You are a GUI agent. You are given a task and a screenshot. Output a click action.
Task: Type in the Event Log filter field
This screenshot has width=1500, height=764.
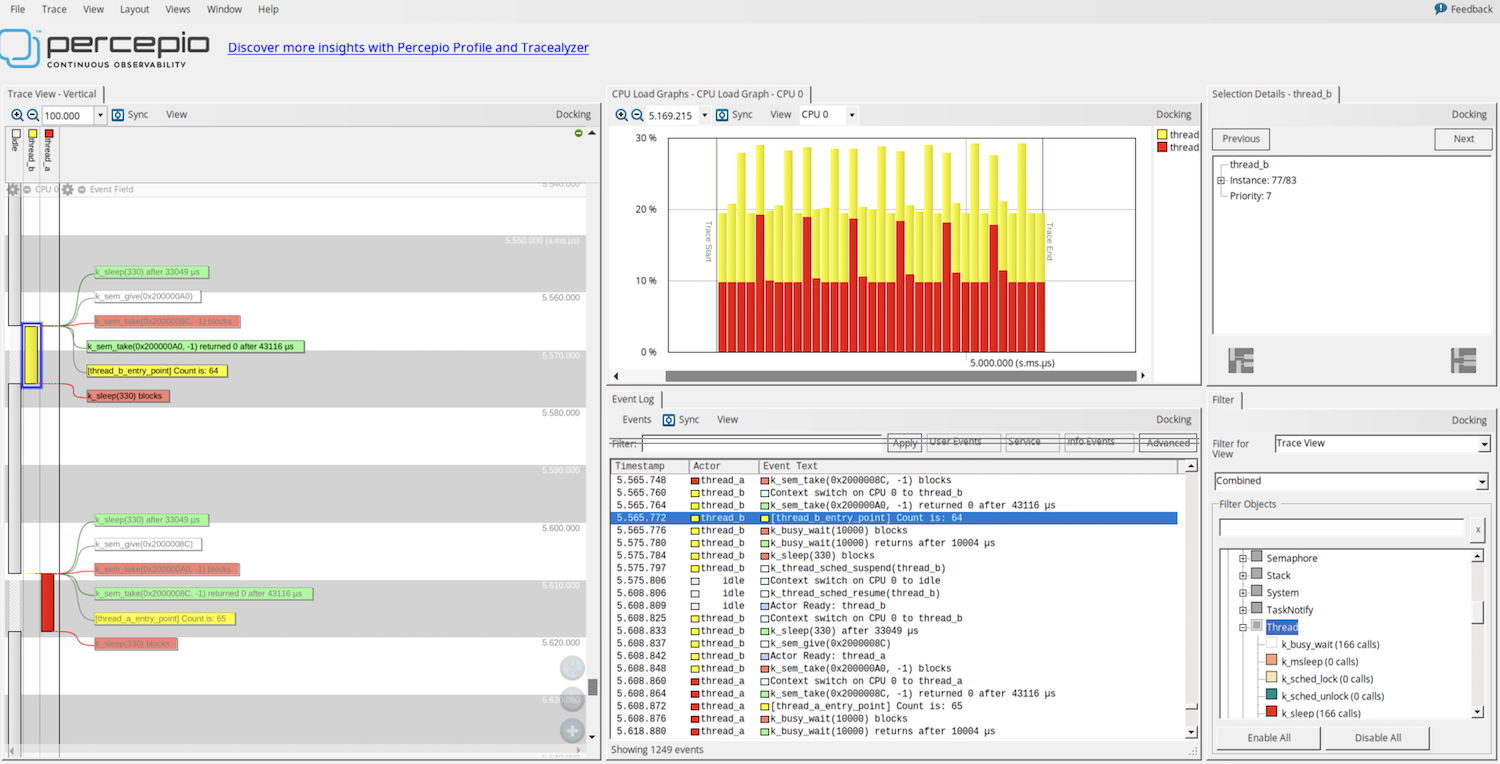click(x=760, y=443)
